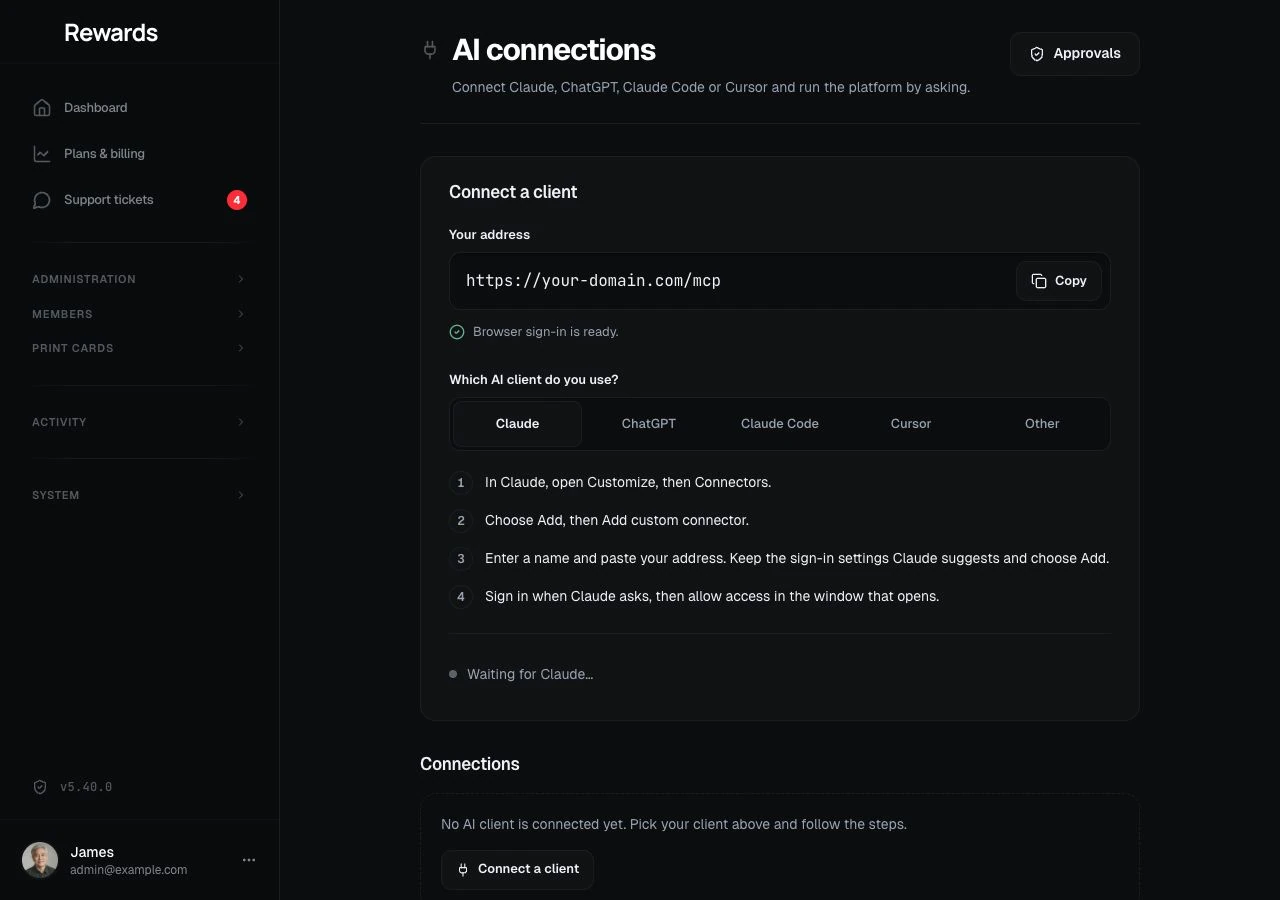Viewport: 1280px width, 900px height.
Task: Click the admin@example.com email text
Action: (129, 870)
